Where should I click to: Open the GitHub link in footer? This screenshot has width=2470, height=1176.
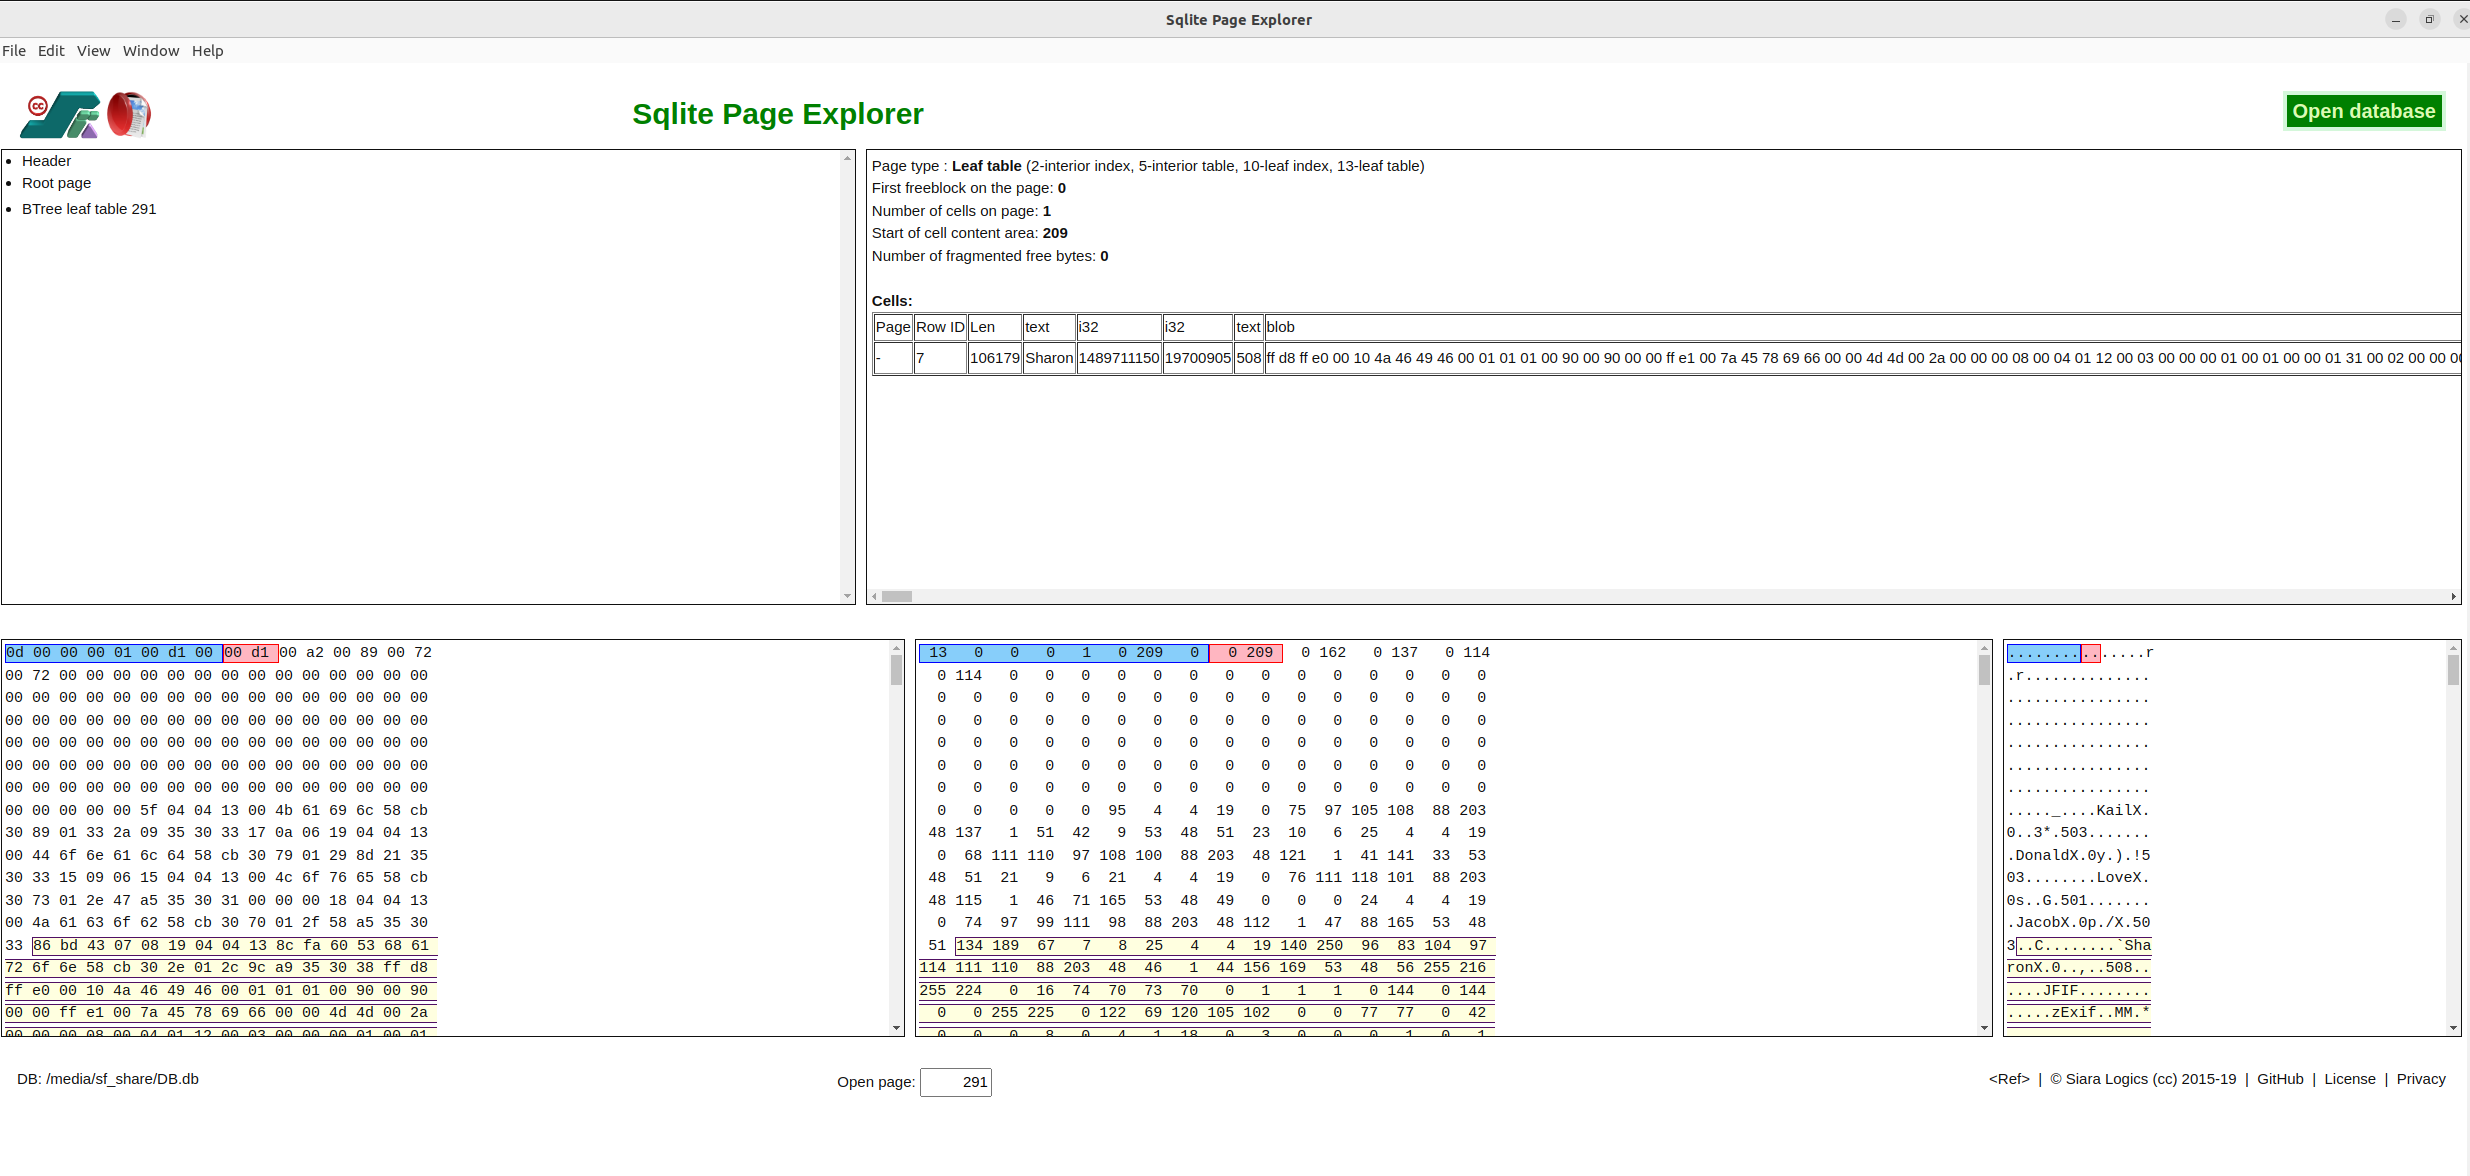point(2279,1079)
